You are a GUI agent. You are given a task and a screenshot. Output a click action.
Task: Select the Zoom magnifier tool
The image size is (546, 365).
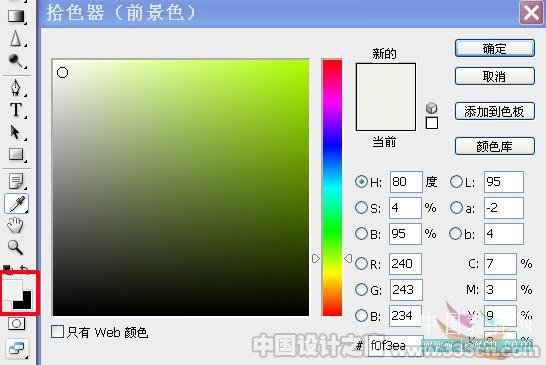coord(15,247)
